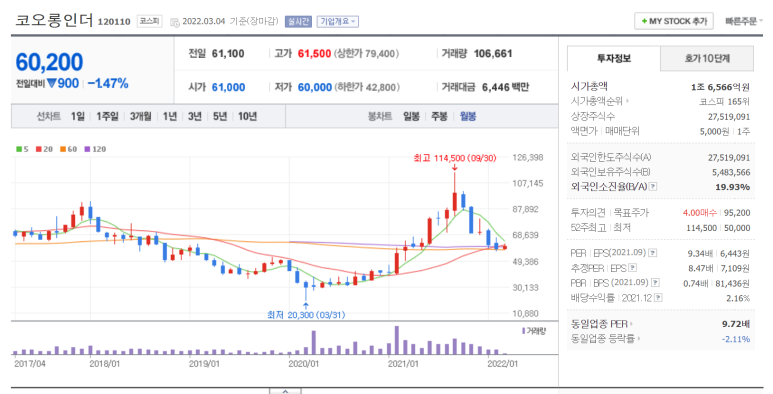Select the 1년 line chart period
This screenshot has height=394, width=773.
coord(170,116)
